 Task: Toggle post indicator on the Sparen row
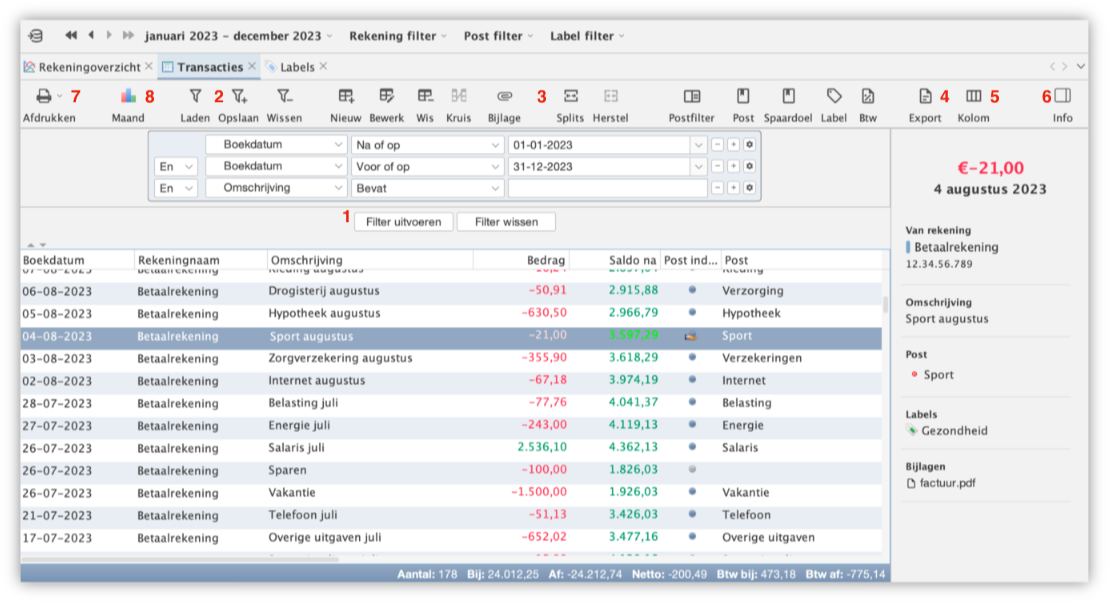tap(691, 470)
